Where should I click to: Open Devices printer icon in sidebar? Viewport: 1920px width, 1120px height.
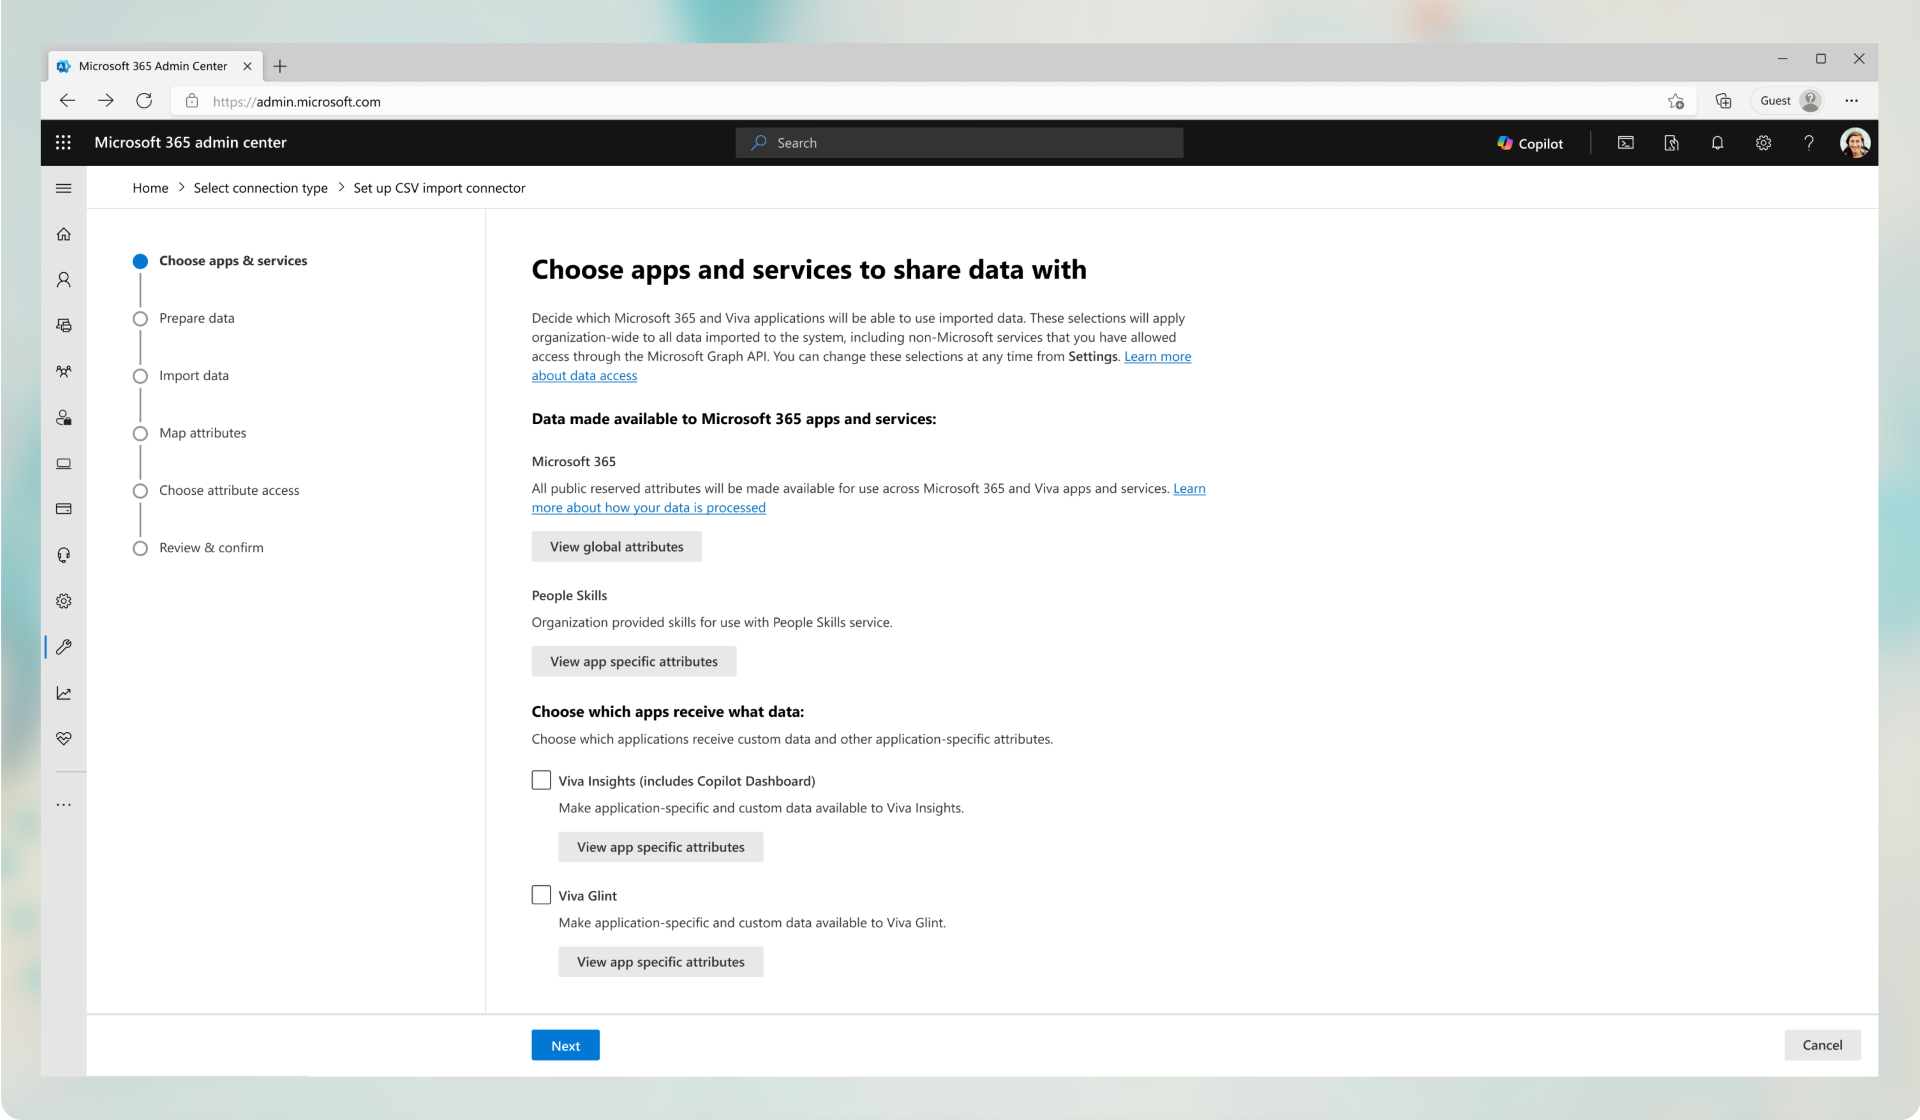63,326
